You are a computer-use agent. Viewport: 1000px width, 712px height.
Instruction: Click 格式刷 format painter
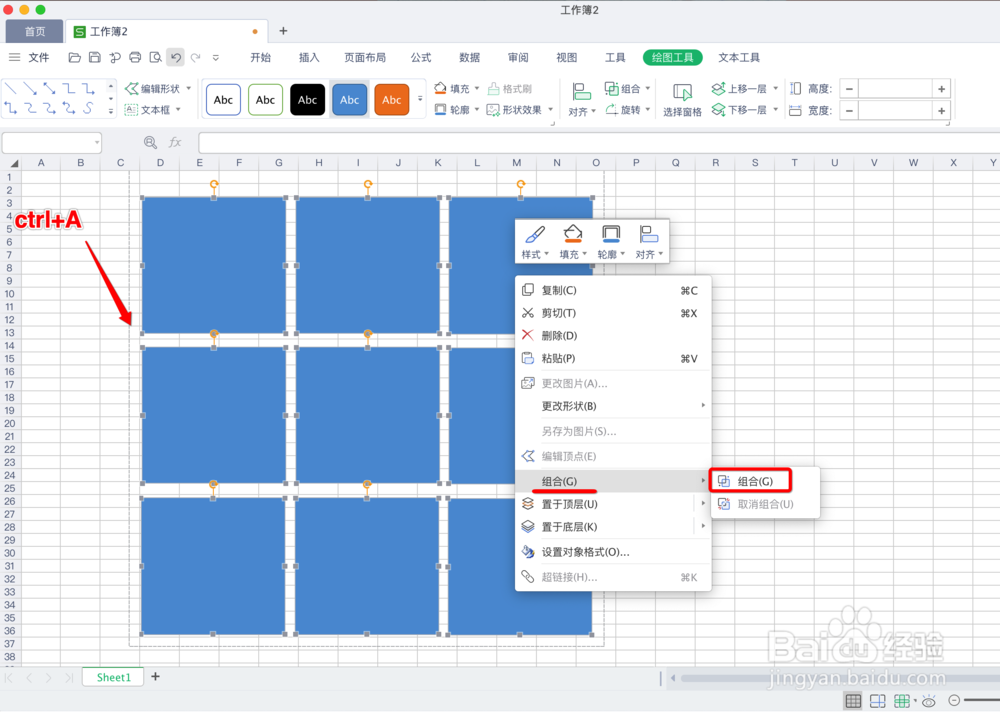tap(510, 89)
